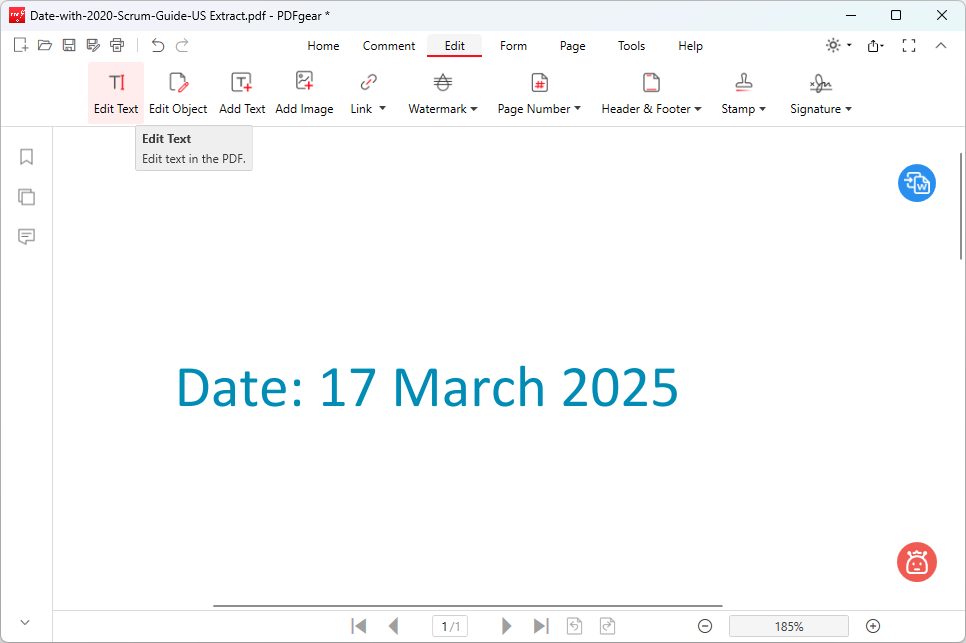The image size is (966, 643).
Task: Select the Edit Object tool
Action: (178, 93)
